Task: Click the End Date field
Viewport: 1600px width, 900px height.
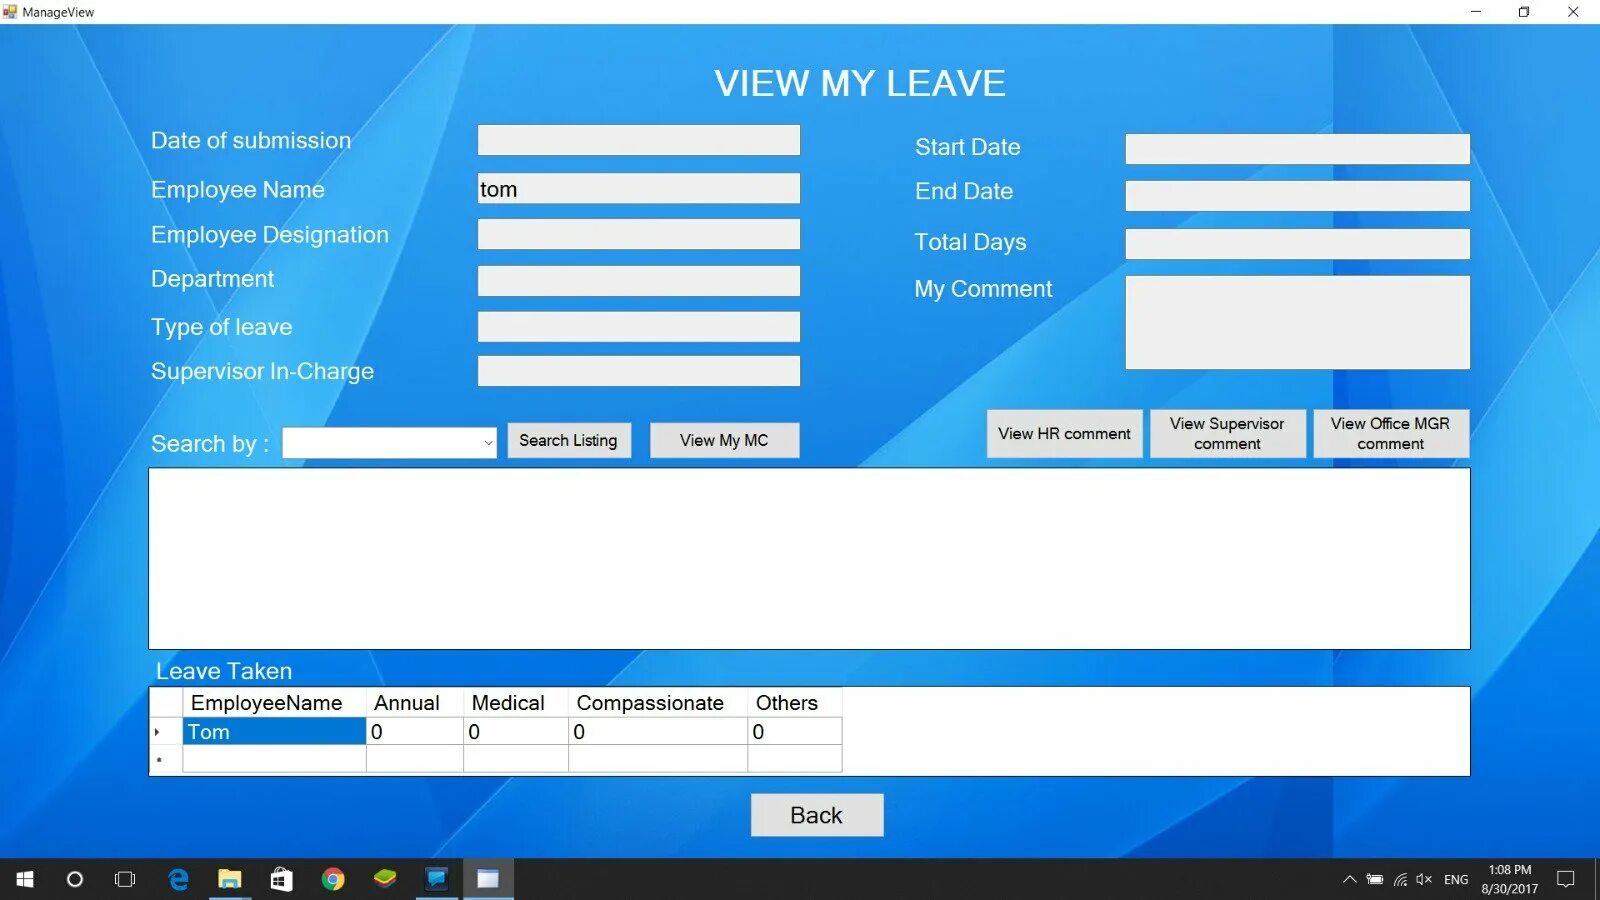Action: 1298,196
